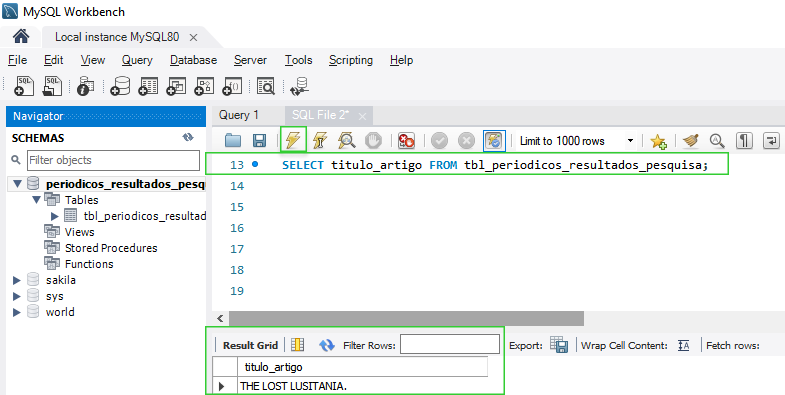Click titulo_artigo column header
Screen dimensions: 785x395
click(362, 367)
